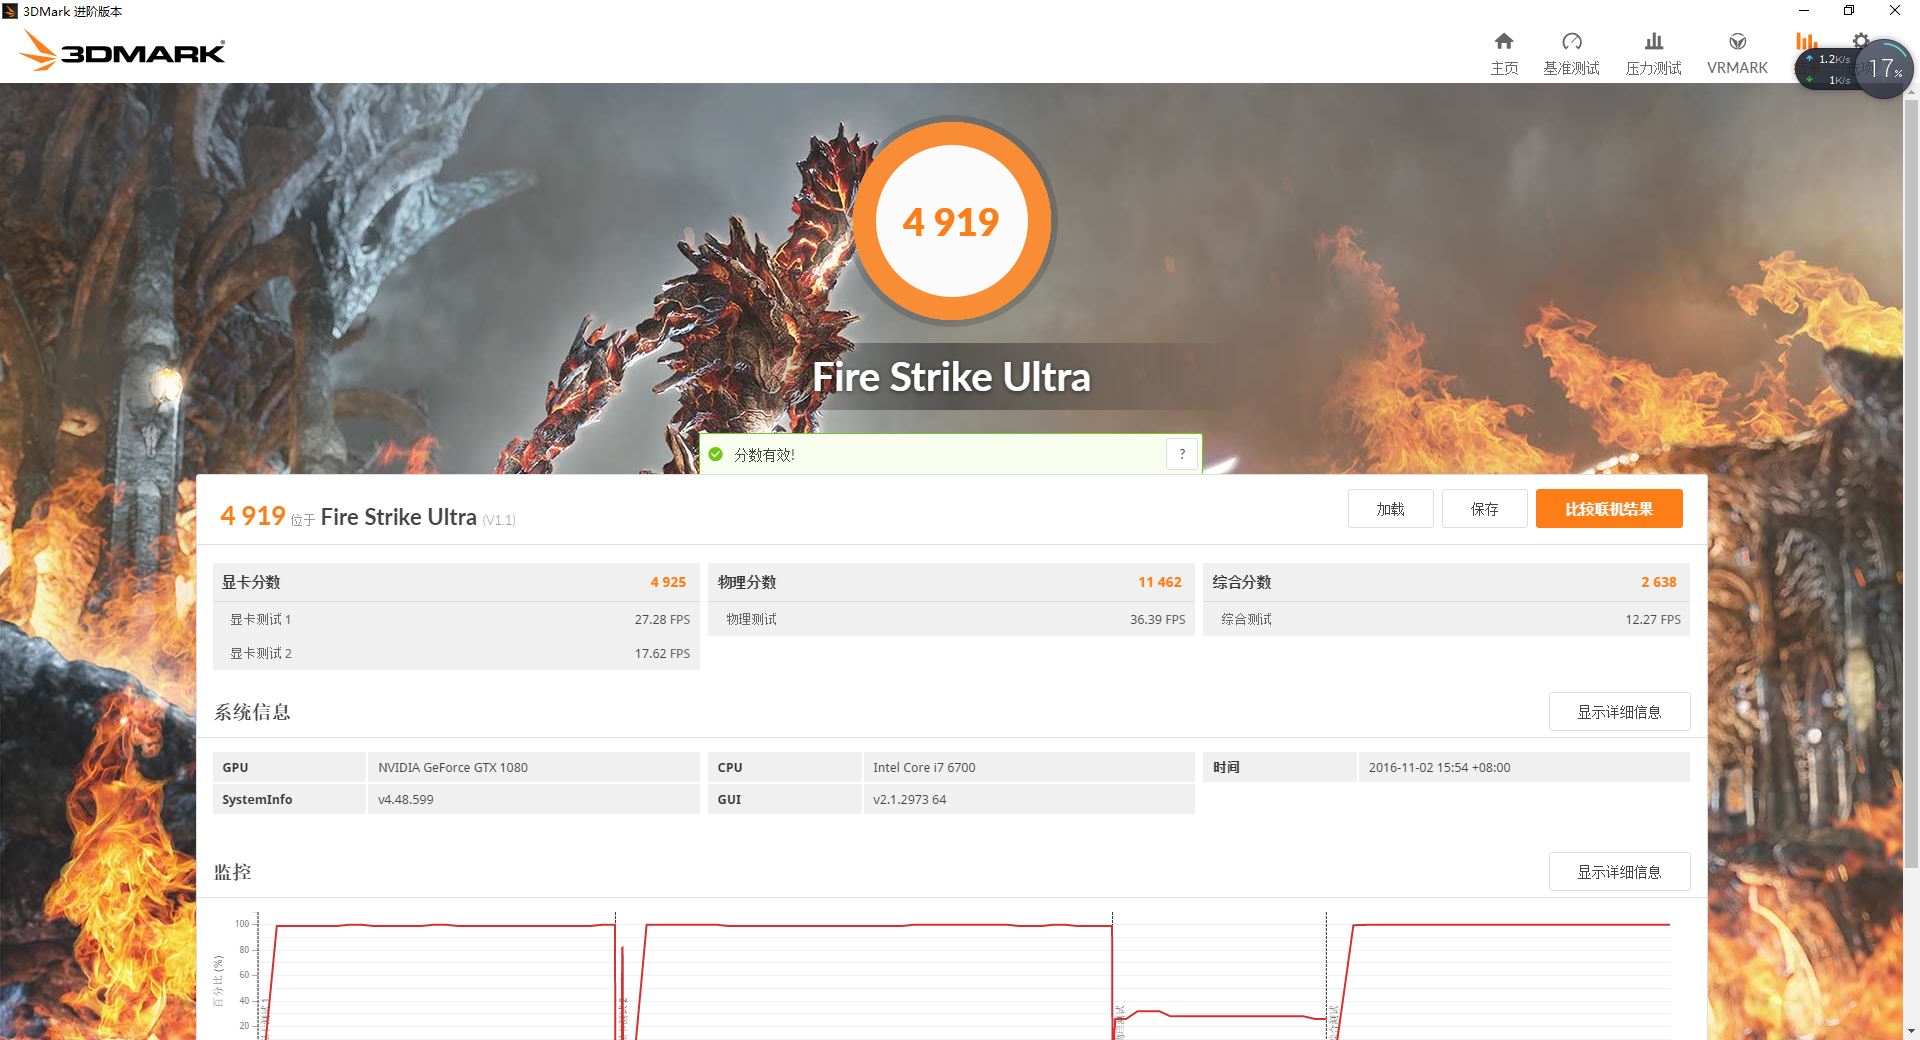Click the GPU label cell
Image resolution: width=1920 pixels, height=1040 pixels.
pyautogui.click(x=289, y=767)
